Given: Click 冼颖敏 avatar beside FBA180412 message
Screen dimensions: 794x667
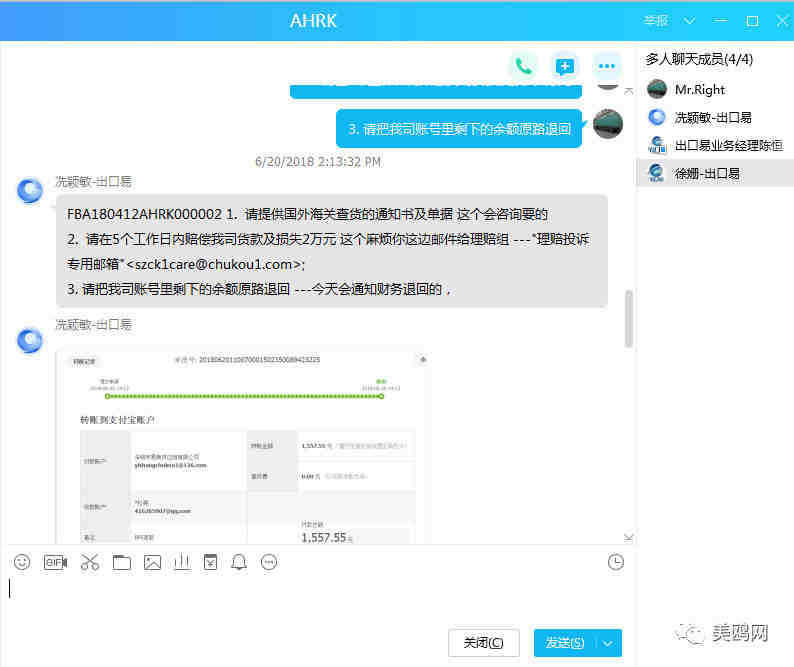Looking at the screenshot, I should (30, 190).
